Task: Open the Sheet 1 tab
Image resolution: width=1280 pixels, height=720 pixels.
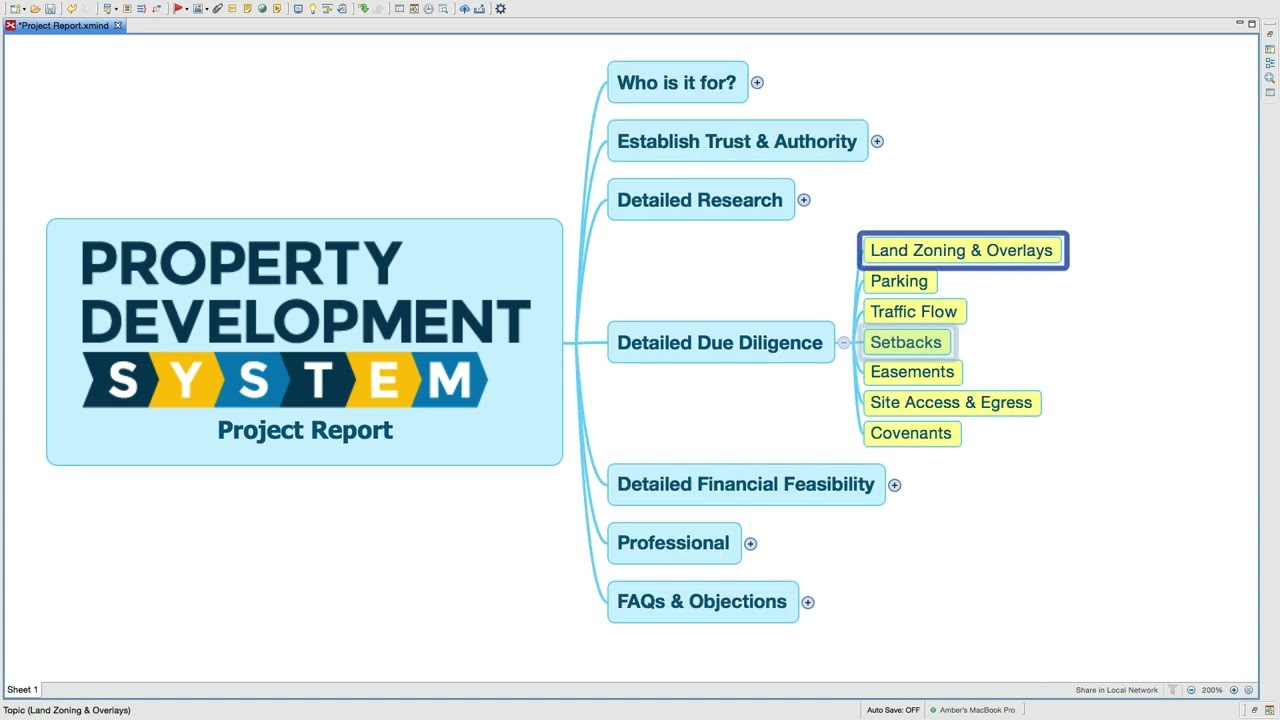Action: point(22,690)
